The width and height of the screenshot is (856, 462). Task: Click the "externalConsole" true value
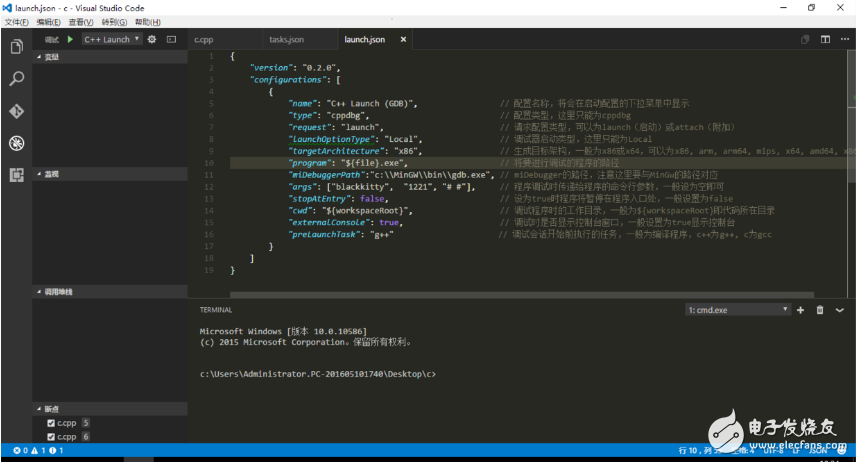(389, 222)
